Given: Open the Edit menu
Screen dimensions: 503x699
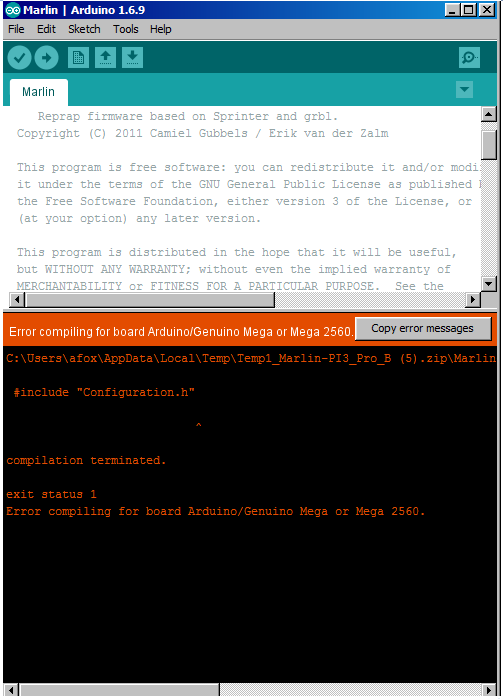Looking at the screenshot, I should coord(46,29).
